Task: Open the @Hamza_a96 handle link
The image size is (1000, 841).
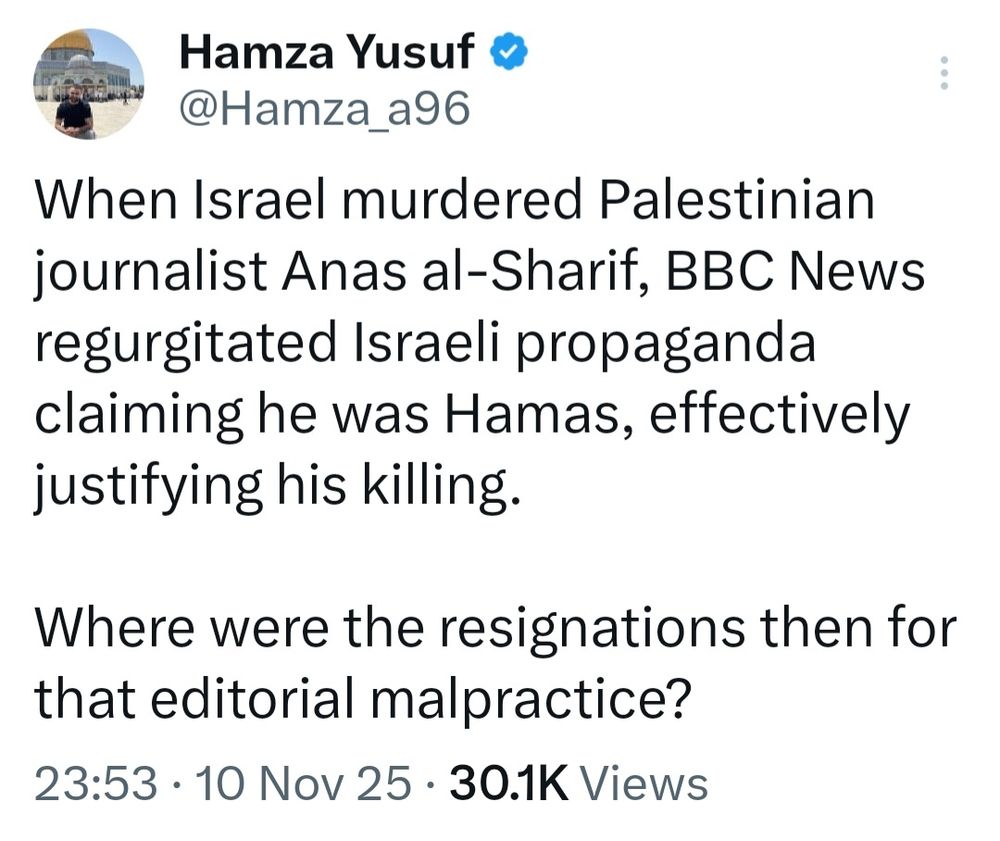Action: pyautogui.click(x=323, y=110)
